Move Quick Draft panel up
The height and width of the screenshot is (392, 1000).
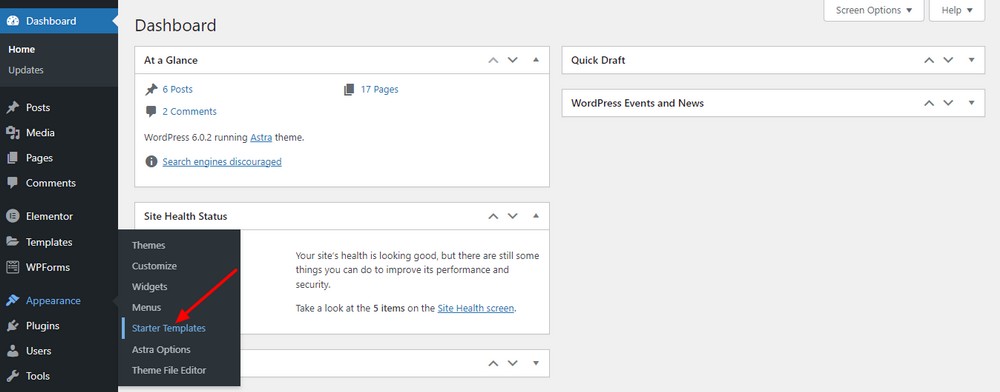pos(929,61)
